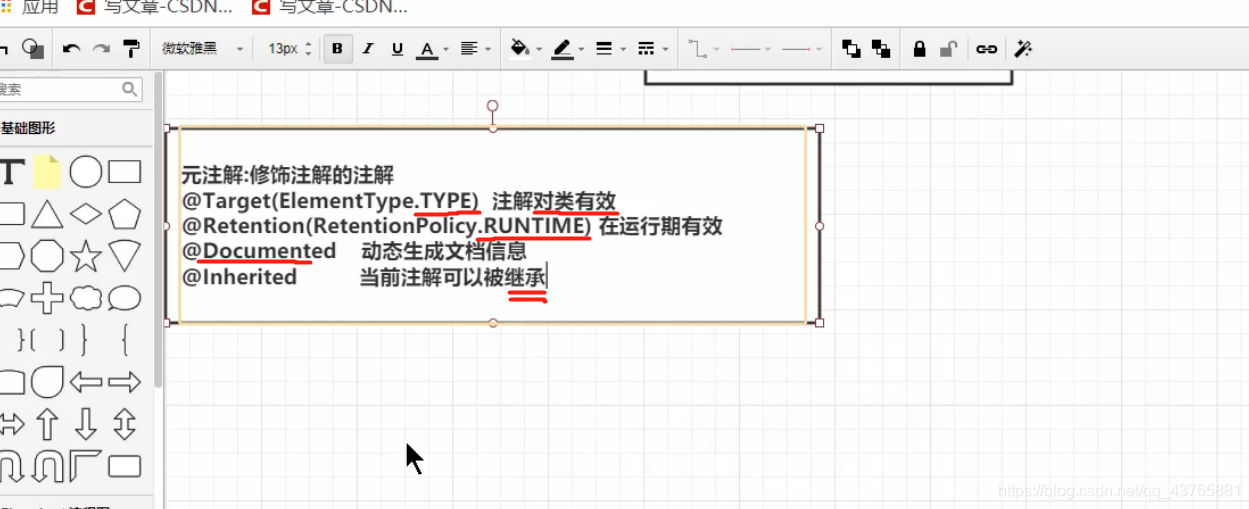Click the rotation handle above text box
Image resolution: width=1249 pixels, height=509 pixels.
[492, 105]
